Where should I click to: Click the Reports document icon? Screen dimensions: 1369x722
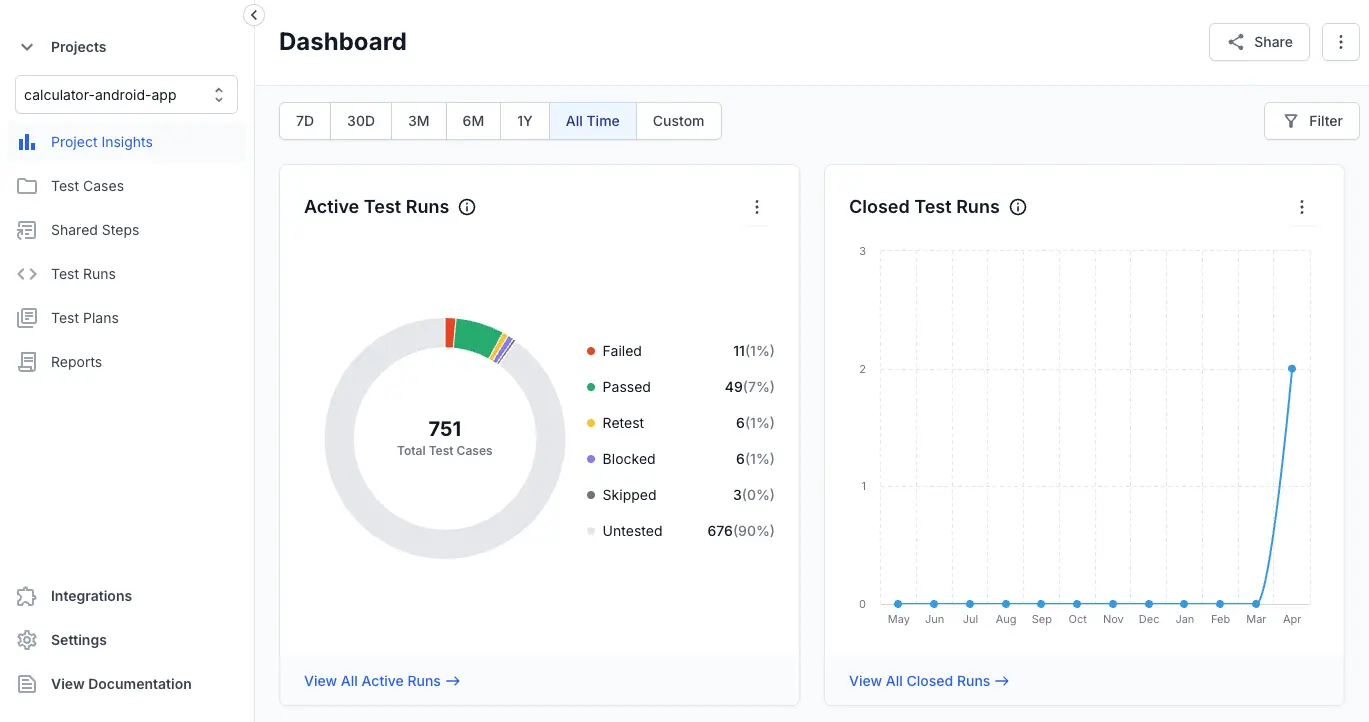click(x=27, y=362)
